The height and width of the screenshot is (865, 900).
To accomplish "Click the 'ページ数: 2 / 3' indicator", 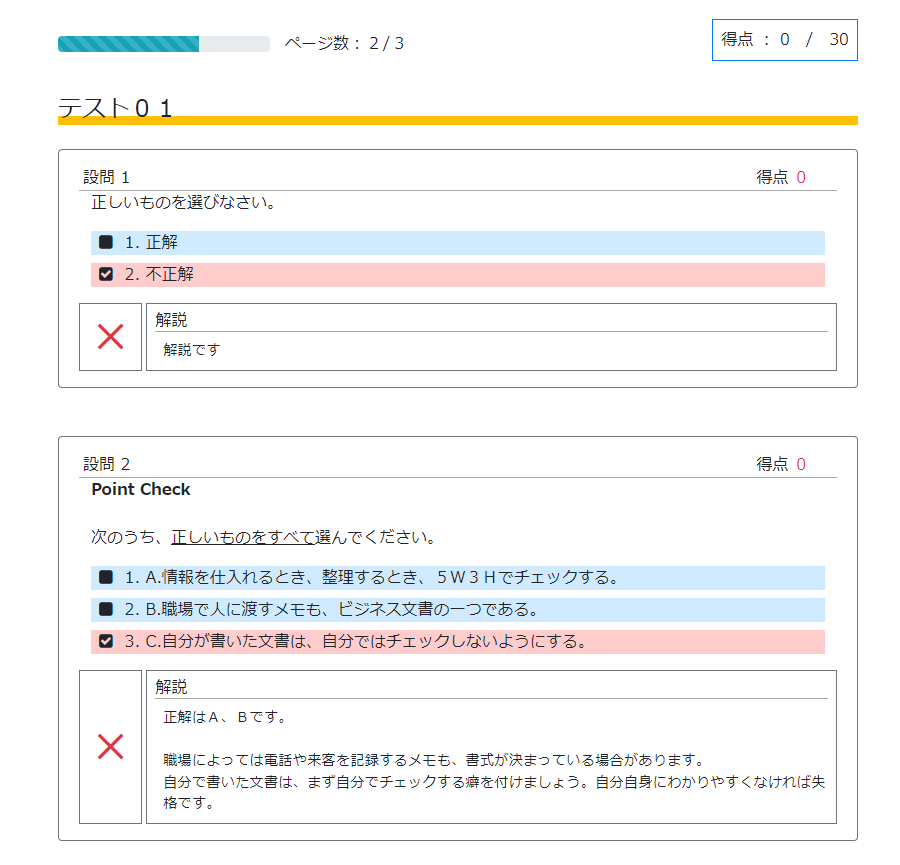I will [x=344, y=44].
